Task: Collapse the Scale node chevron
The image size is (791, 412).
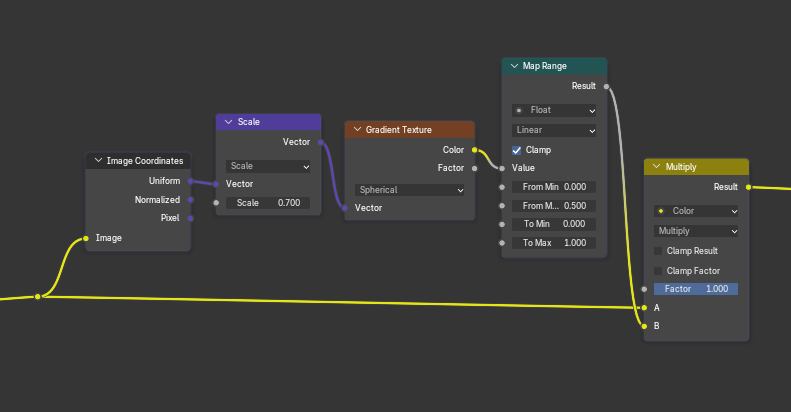Action: coord(228,122)
